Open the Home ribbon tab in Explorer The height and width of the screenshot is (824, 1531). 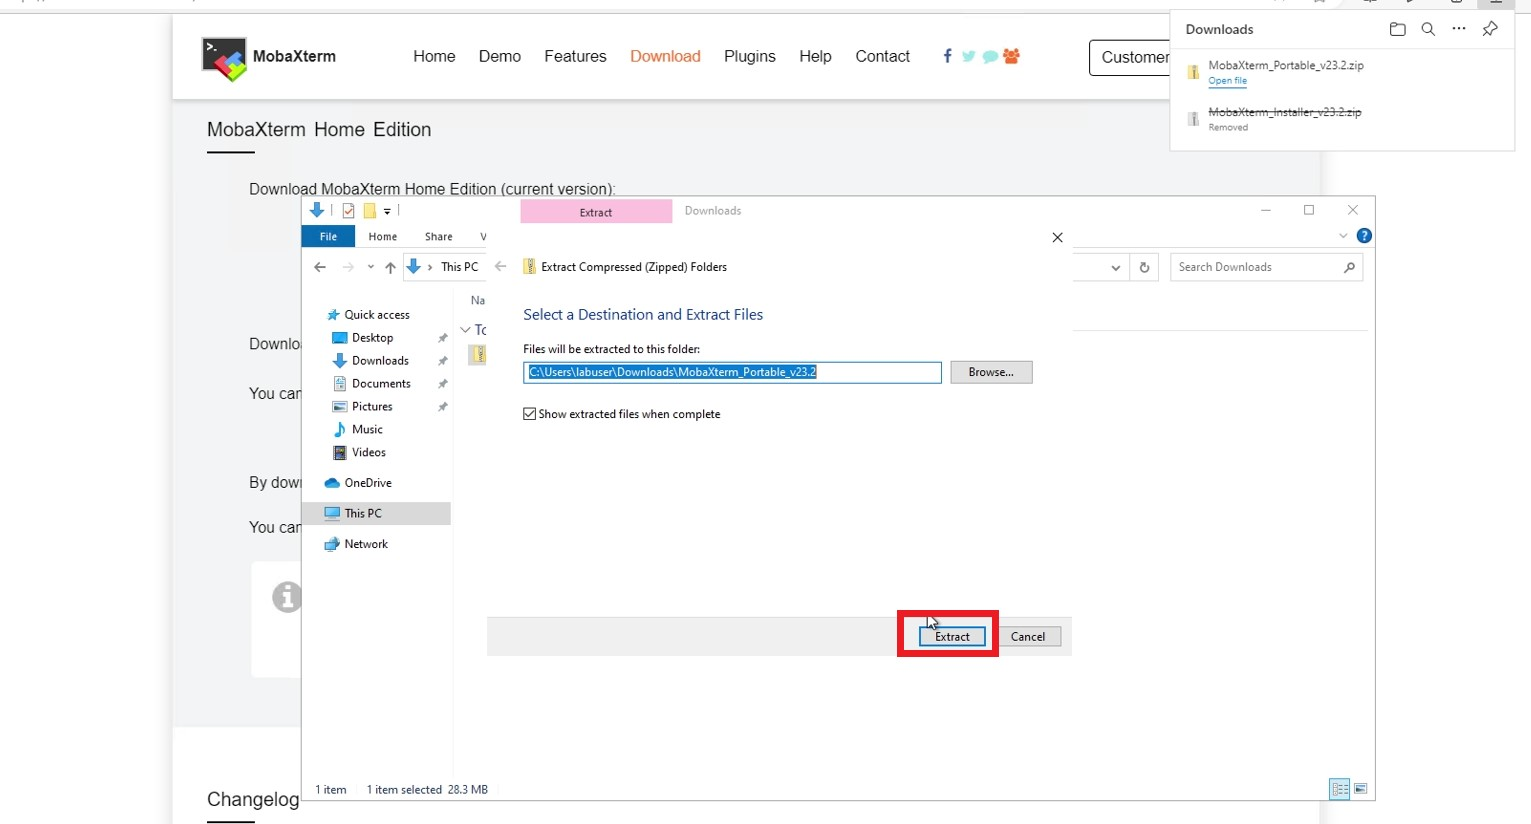click(383, 237)
